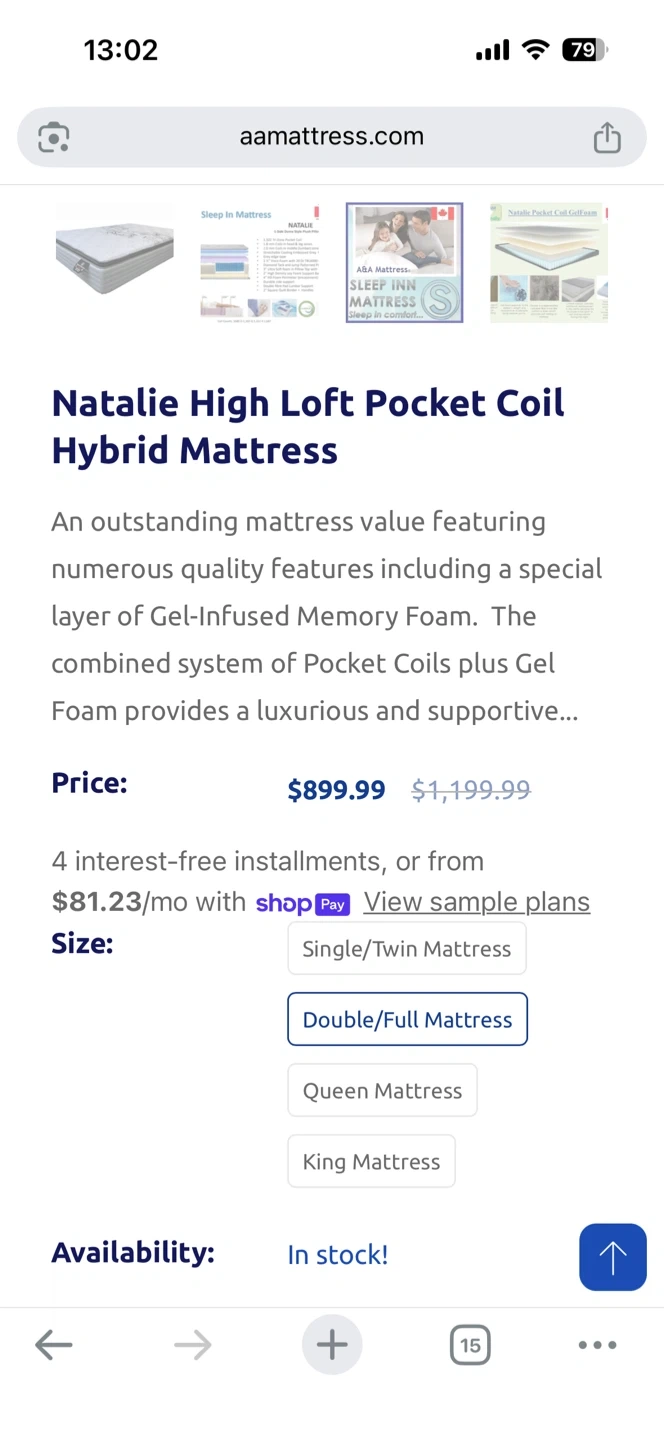Open the browser three-dot more menu
The image size is (664, 1440).
point(597,1345)
